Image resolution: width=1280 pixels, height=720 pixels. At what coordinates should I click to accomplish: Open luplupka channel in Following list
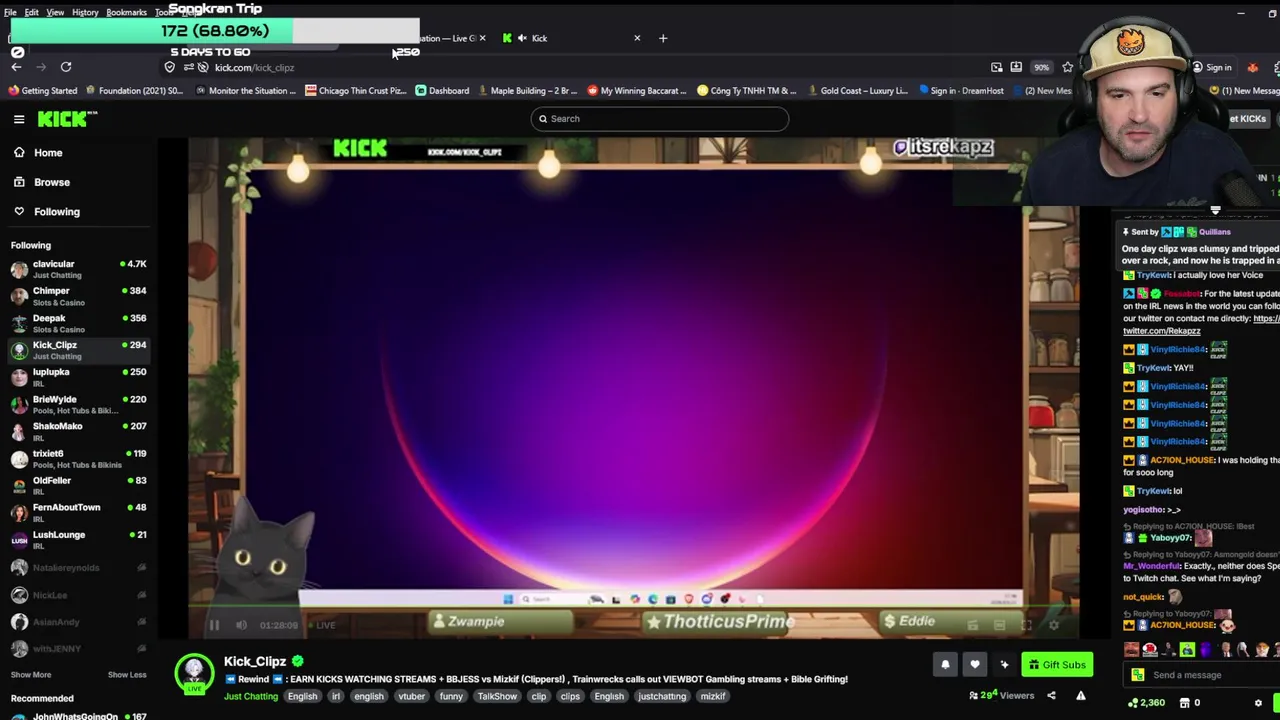78,377
